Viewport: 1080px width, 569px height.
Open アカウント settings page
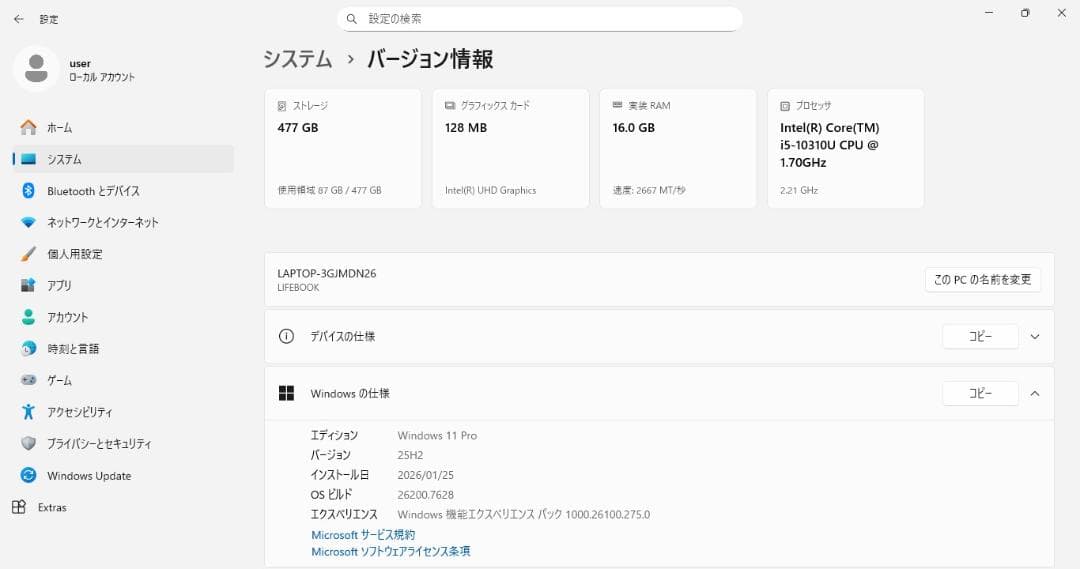tap(123, 317)
